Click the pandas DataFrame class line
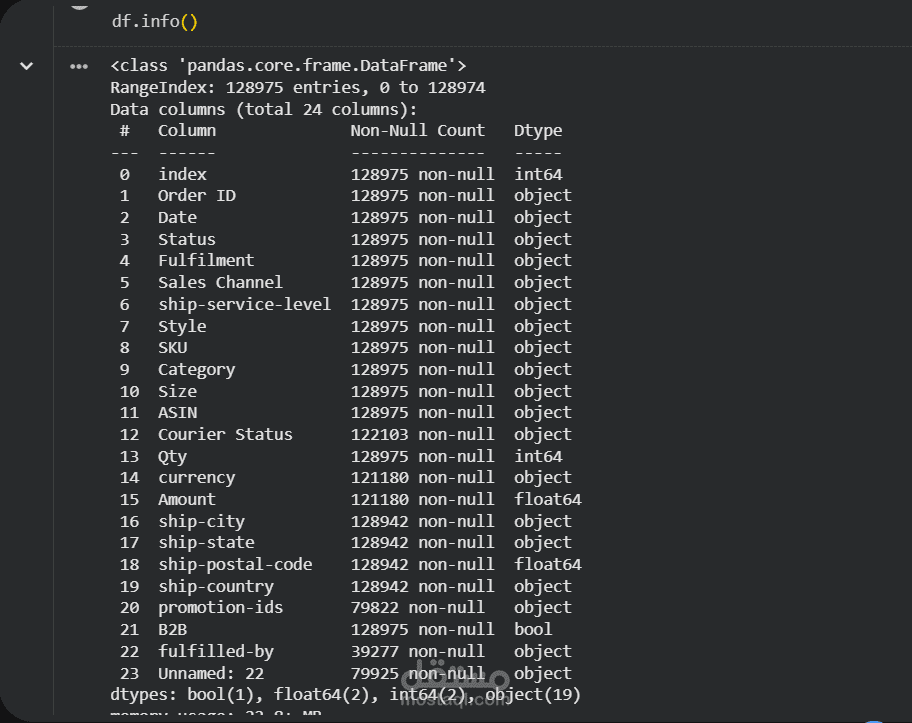 coord(288,66)
